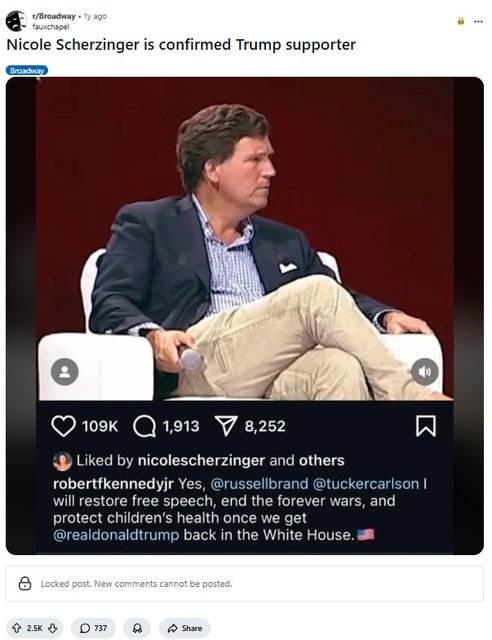The image size is (492, 640).
Task: Open nicolescherzinger profile avatar
Action: coord(62,461)
